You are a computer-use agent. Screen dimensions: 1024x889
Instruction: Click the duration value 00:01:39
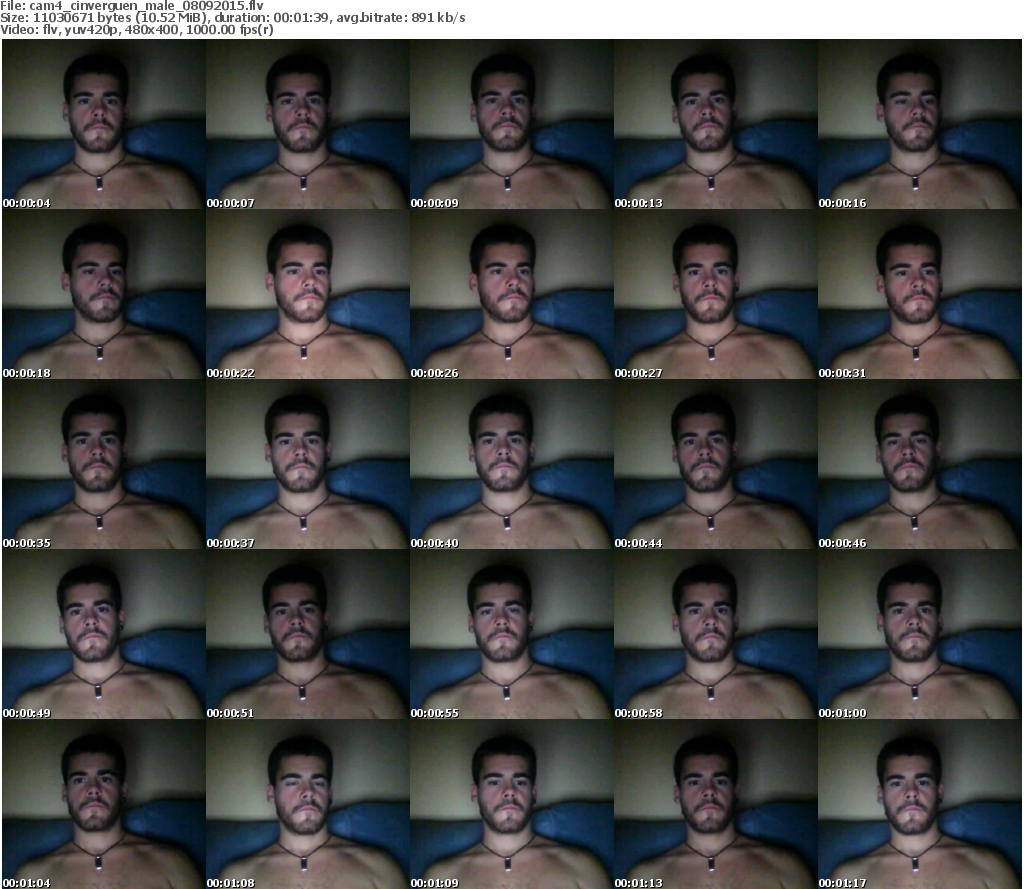(x=300, y=18)
